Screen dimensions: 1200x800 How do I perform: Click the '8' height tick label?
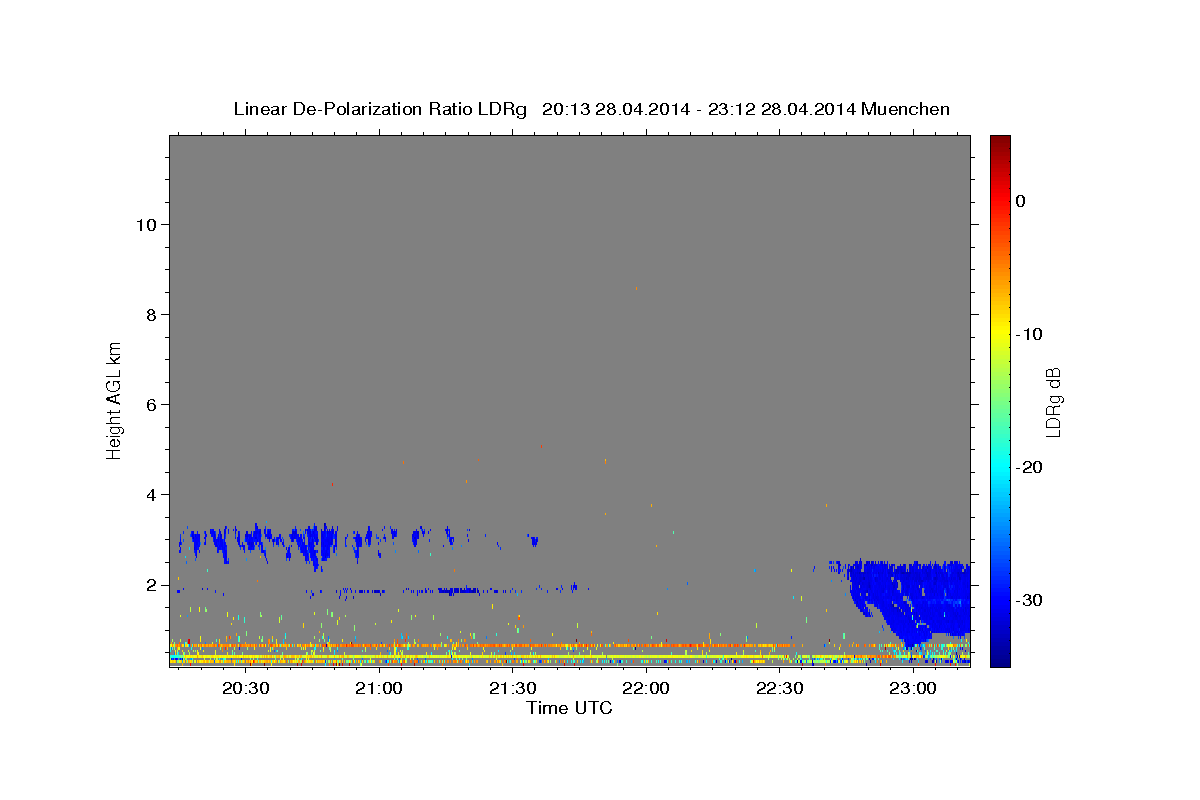click(x=152, y=314)
